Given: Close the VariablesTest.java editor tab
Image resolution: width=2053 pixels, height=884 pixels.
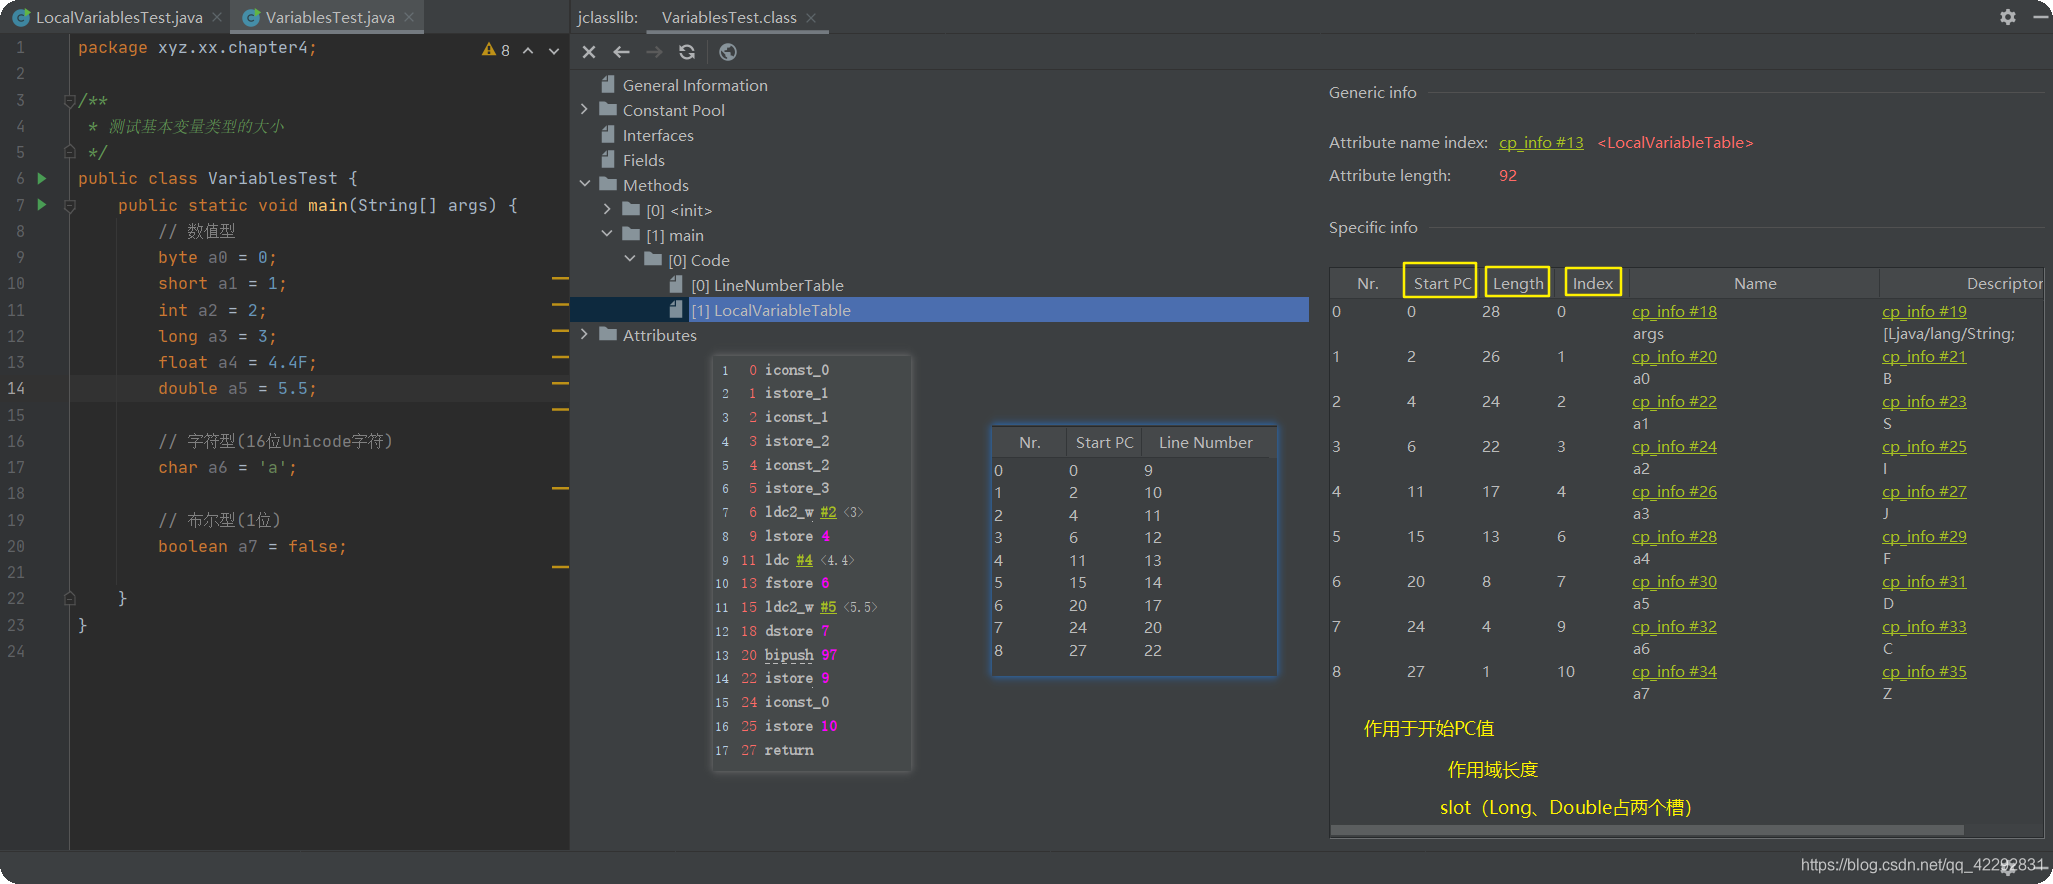Looking at the screenshot, I should click(x=408, y=17).
